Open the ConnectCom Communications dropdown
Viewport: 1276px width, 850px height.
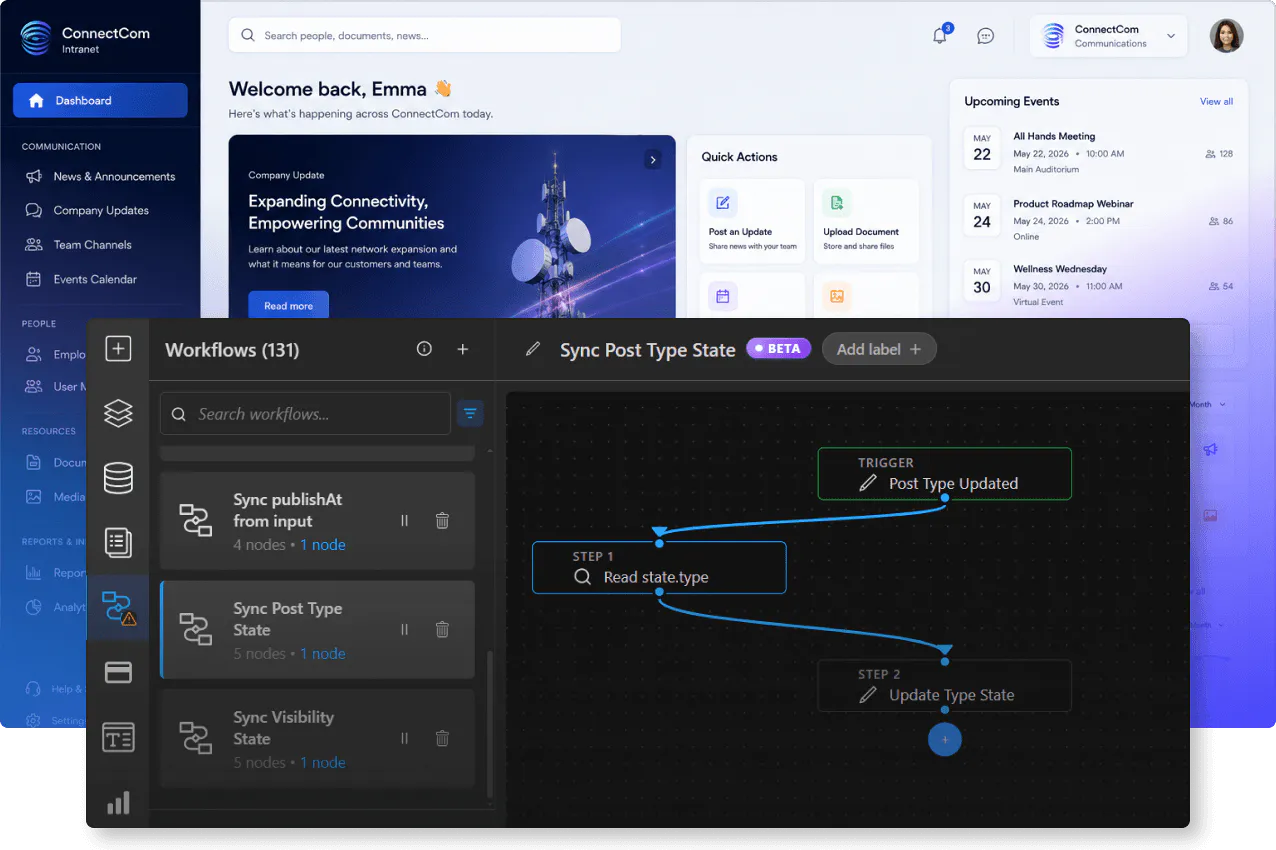1109,36
